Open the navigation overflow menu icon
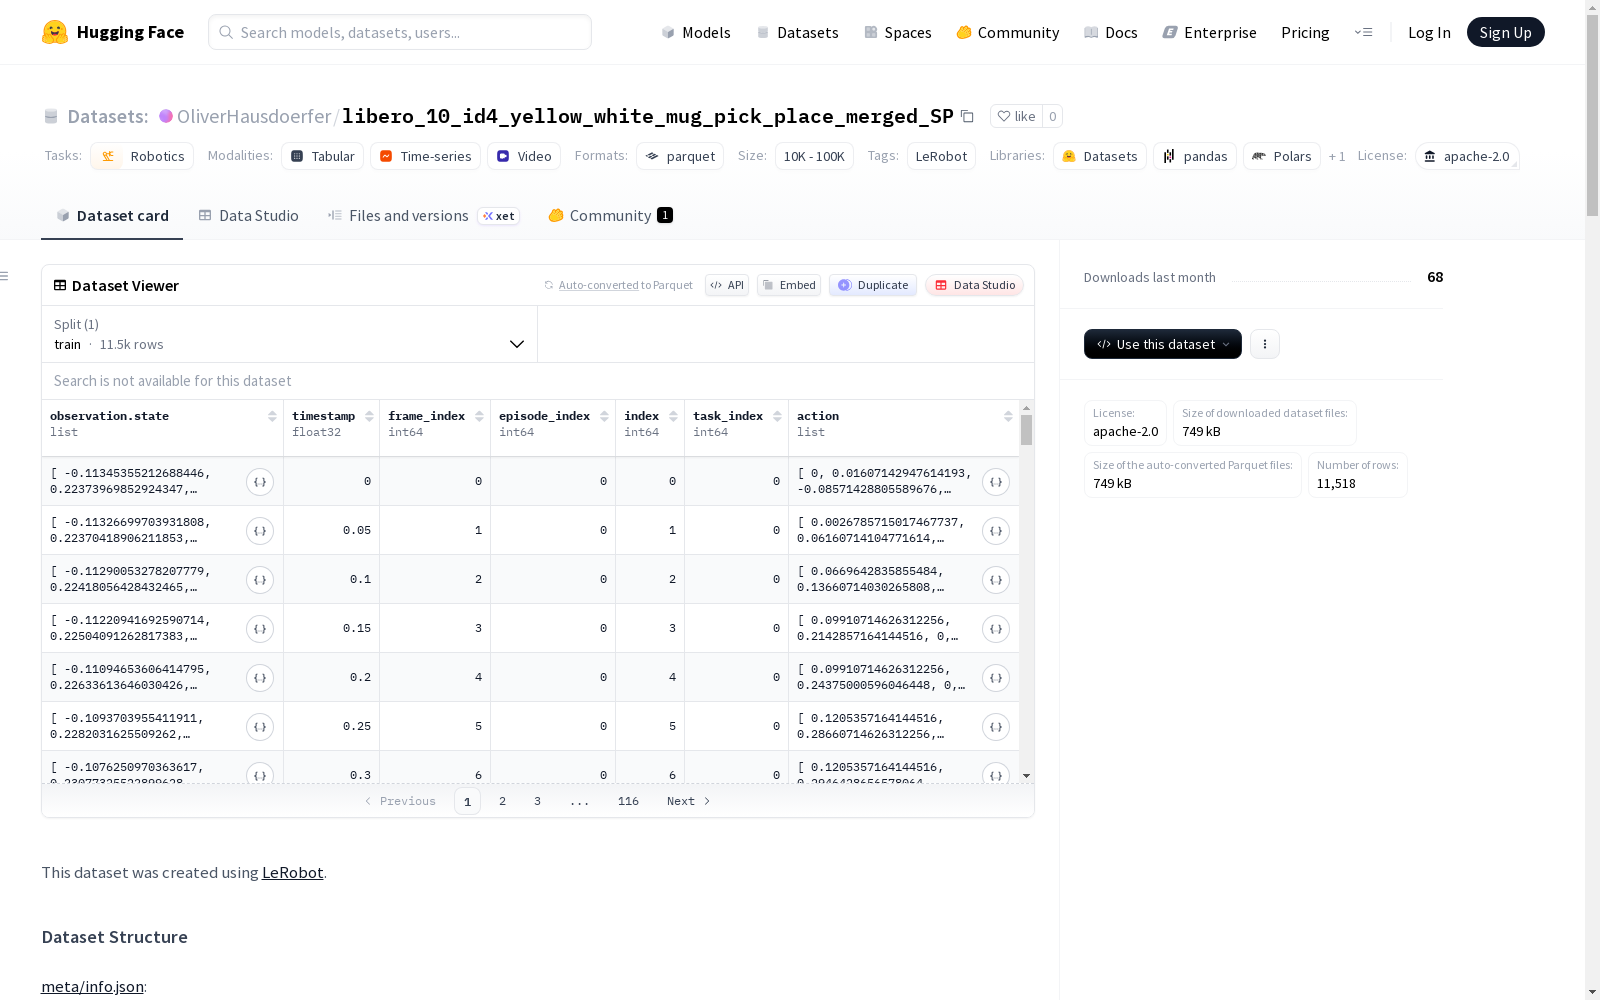Image resolution: width=1600 pixels, height=1000 pixels. click(1363, 32)
